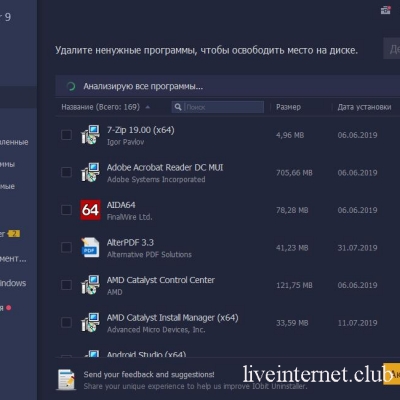The height and width of the screenshot is (400, 400).
Task: Select AMD Catalyst Install Manager (x64) name
Action: (x=172, y=318)
